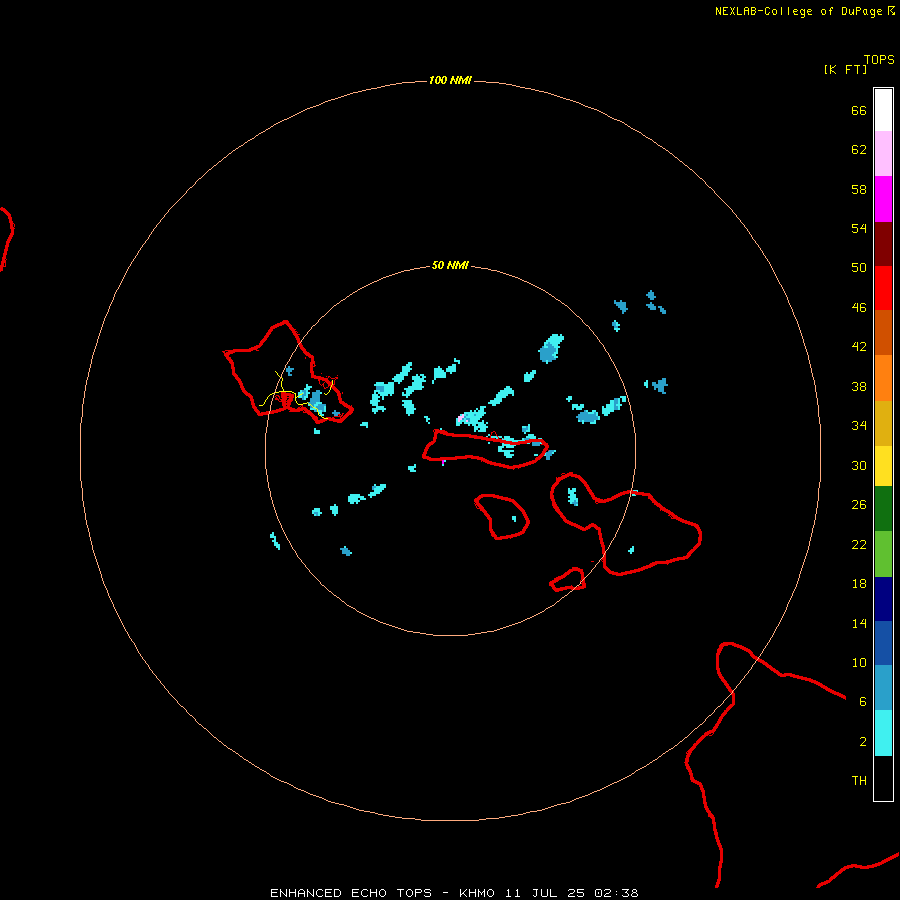Pick the steel blue 6 legend swatch
900x900 pixels.
(883, 687)
